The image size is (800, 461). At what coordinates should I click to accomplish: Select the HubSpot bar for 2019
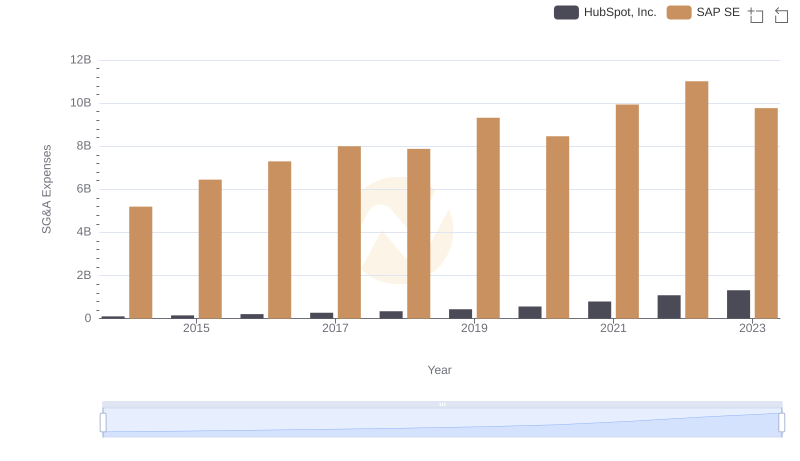[461, 314]
